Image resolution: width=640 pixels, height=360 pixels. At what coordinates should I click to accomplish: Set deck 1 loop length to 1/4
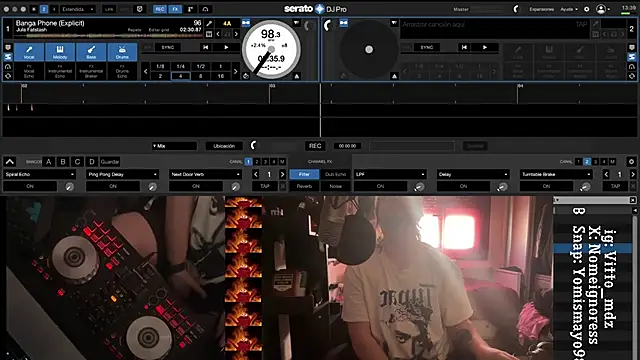[x=180, y=66]
